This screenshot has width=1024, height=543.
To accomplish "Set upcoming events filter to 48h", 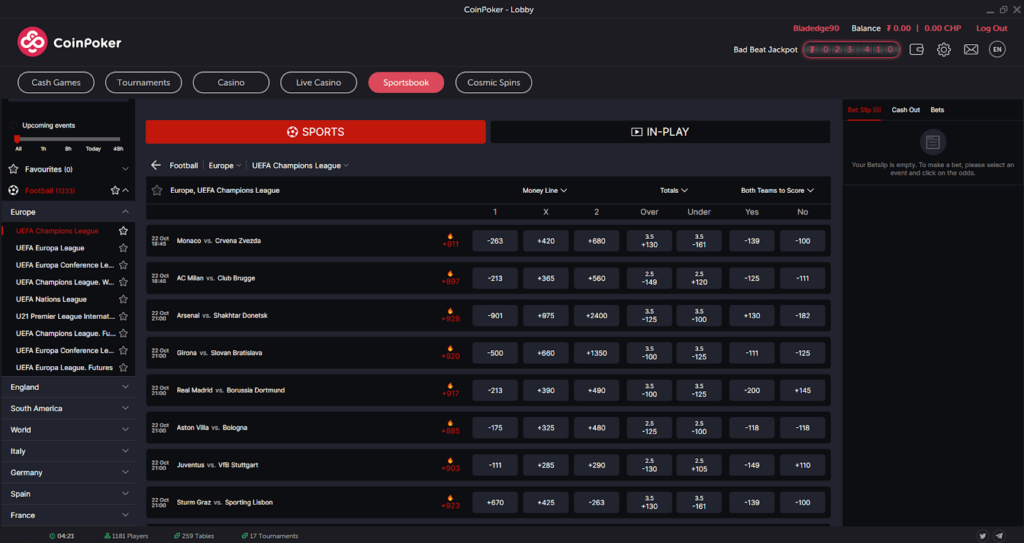I will click(x=118, y=149).
